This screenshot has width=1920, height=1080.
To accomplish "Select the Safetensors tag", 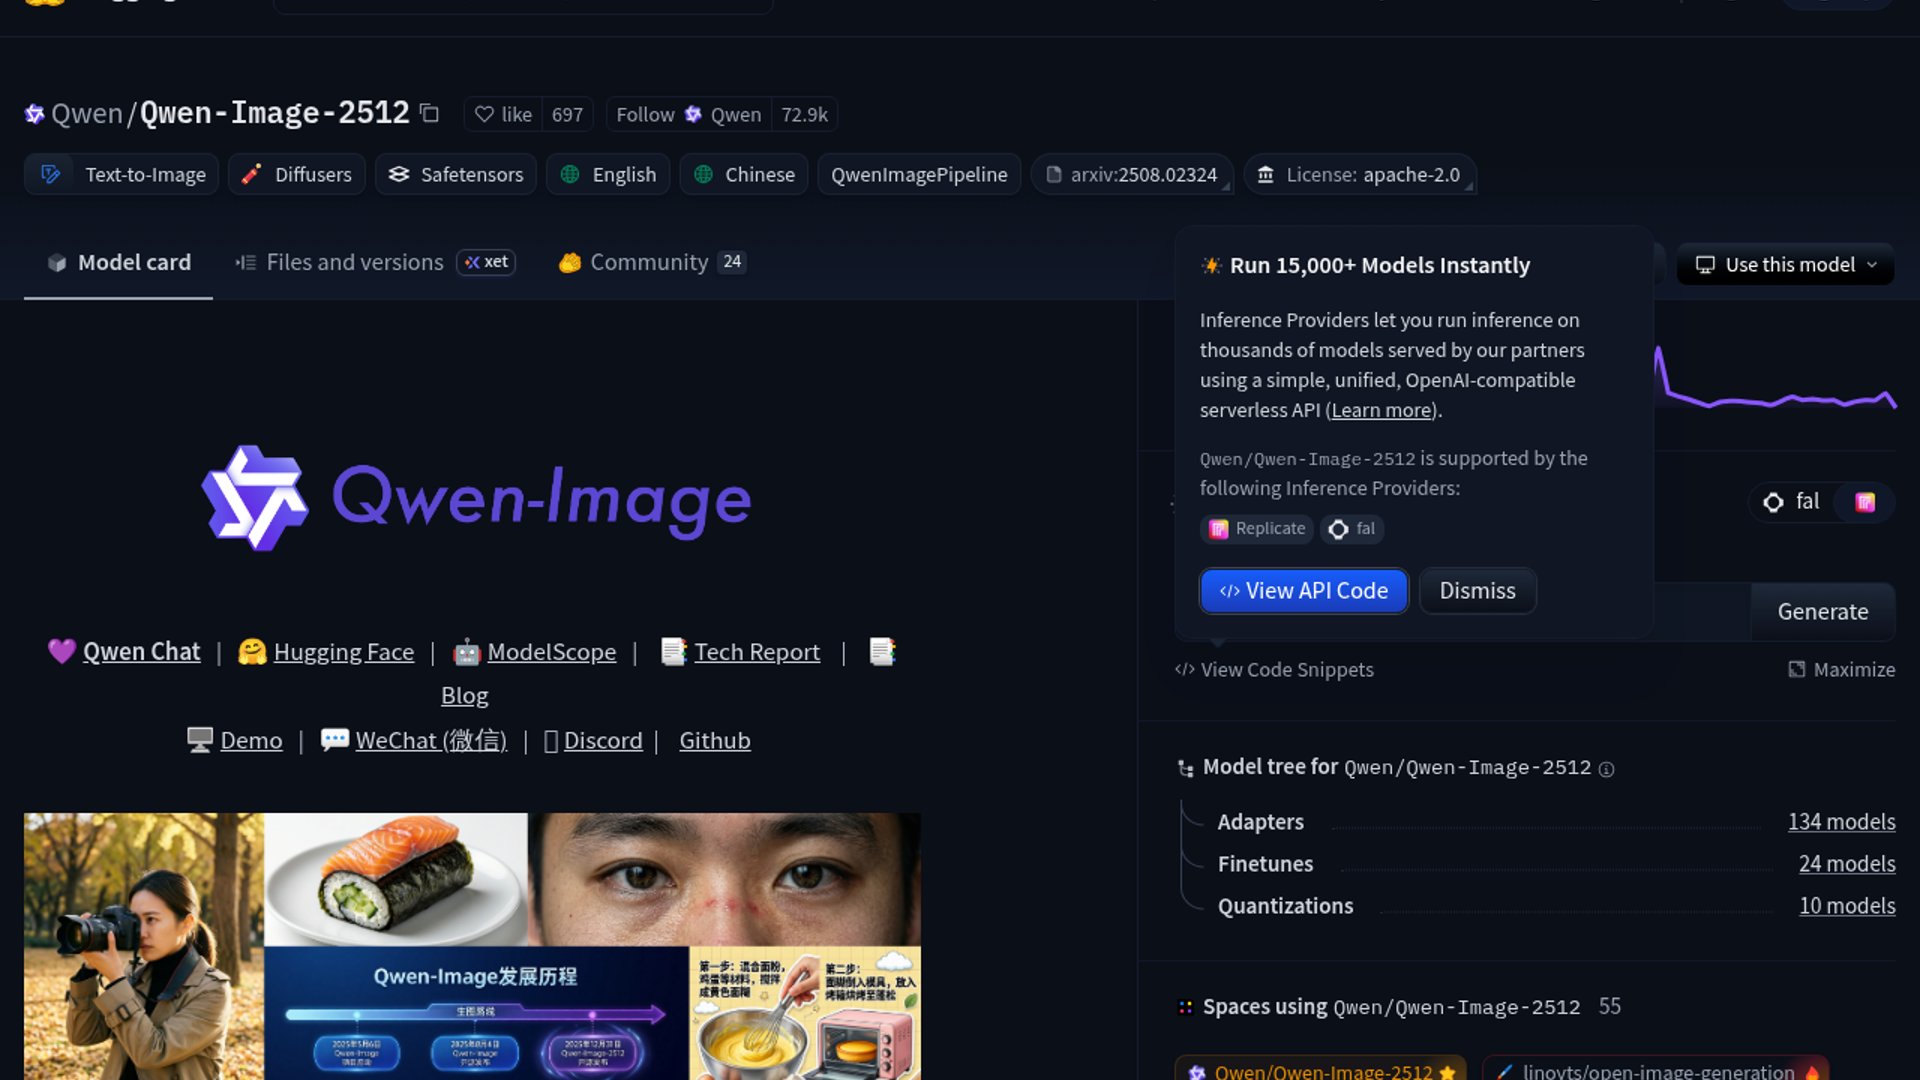I will [456, 175].
